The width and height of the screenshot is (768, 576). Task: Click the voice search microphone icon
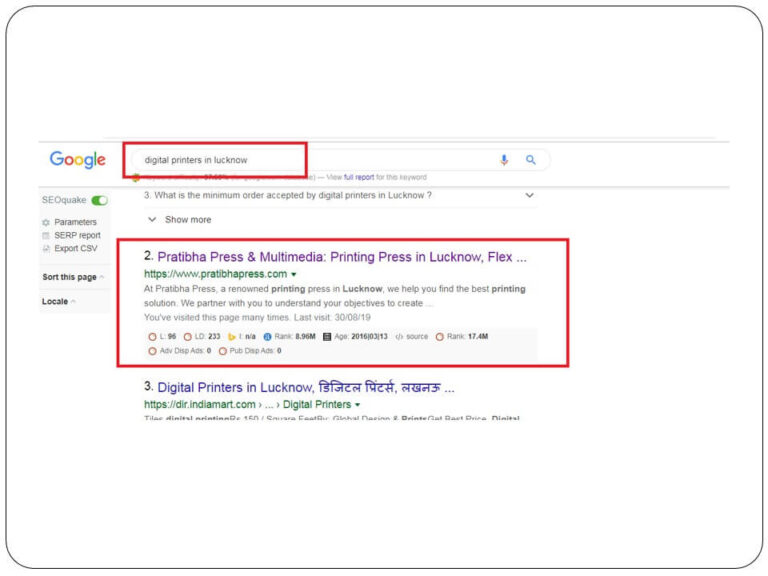point(504,160)
